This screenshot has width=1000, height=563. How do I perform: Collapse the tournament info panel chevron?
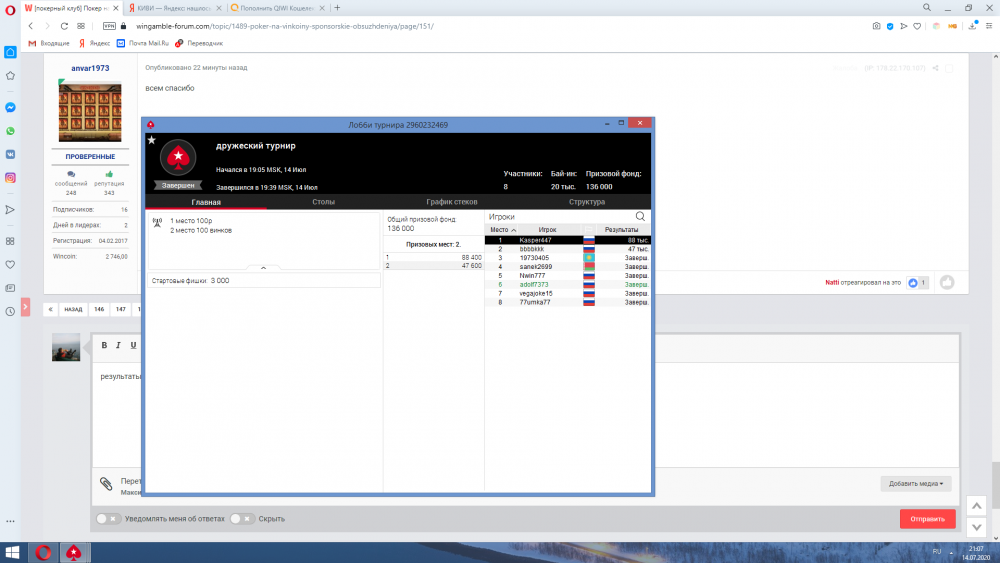click(x=263, y=268)
